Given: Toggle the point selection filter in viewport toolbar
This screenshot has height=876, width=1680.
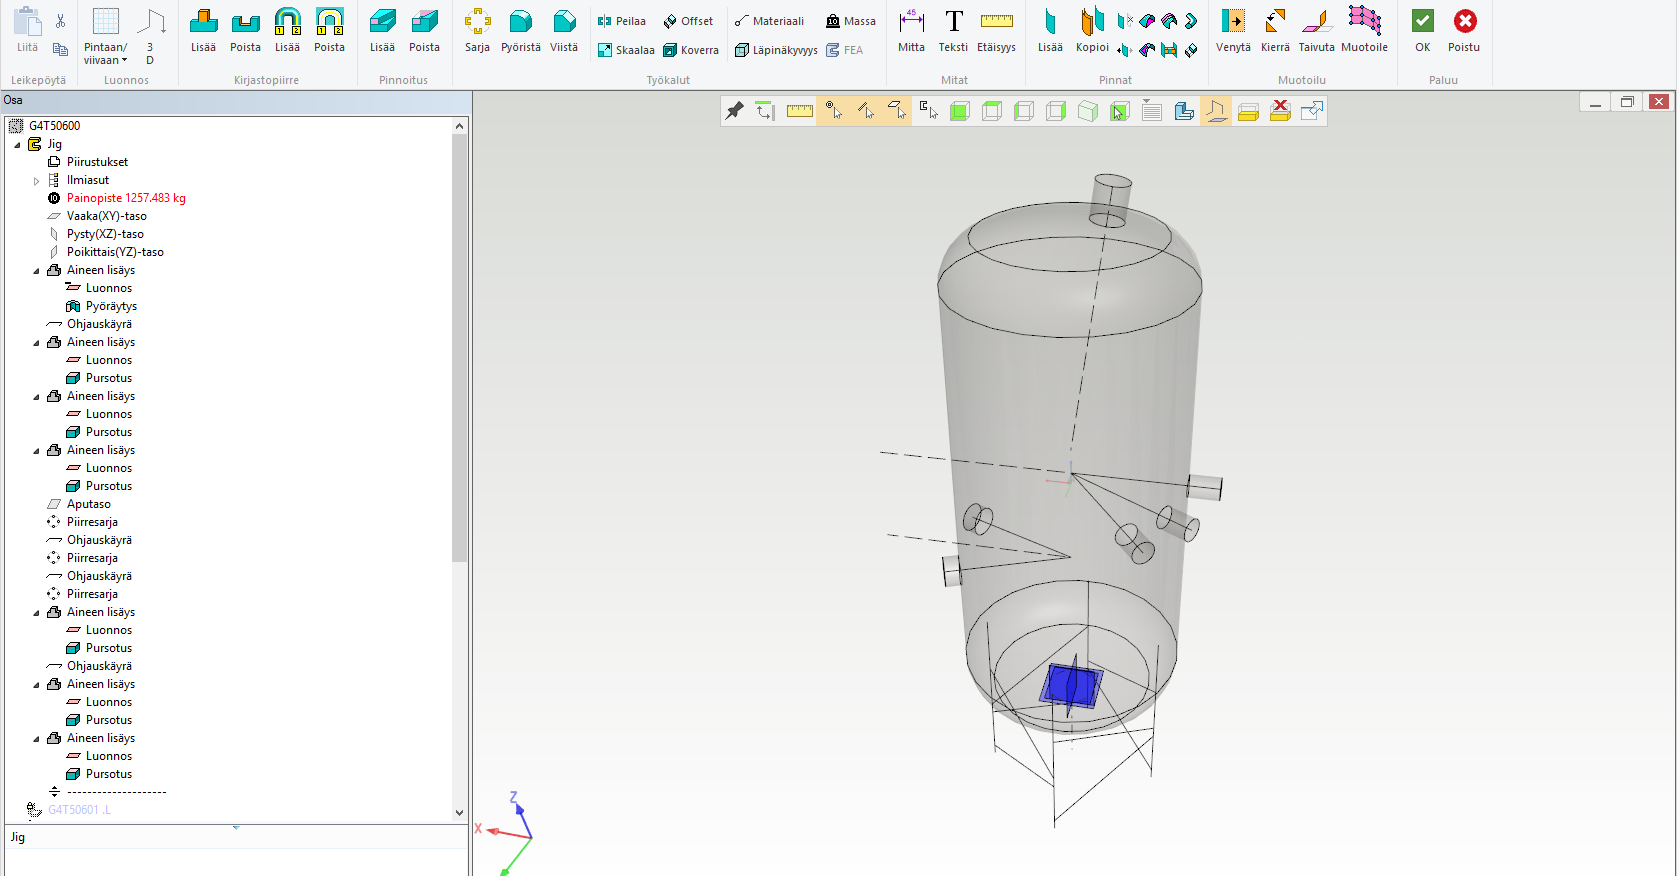Looking at the screenshot, I should (x=833, y=111).
